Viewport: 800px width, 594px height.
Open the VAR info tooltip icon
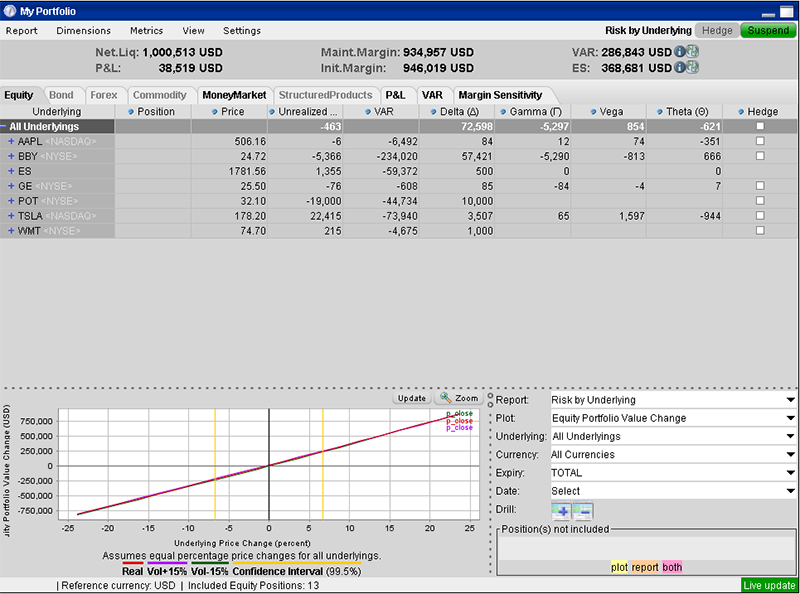pos(679,52)
